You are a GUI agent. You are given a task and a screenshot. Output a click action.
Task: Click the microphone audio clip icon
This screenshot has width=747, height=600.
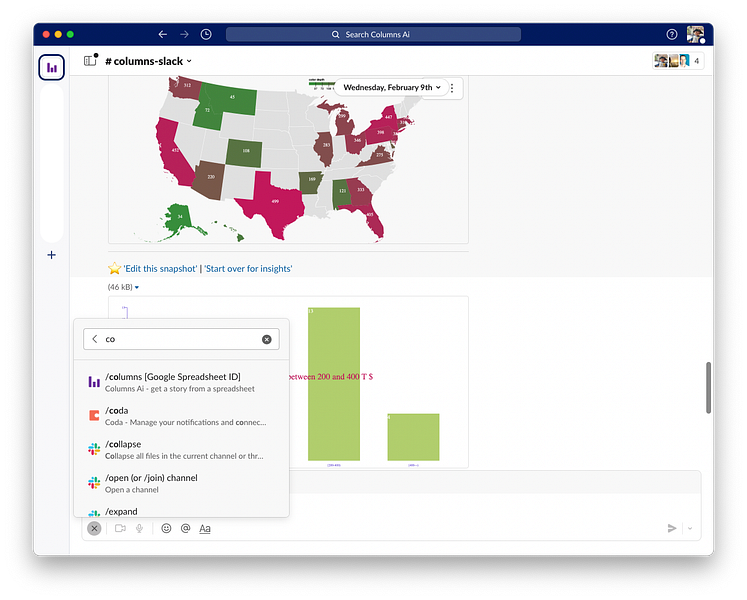point(140,528)
